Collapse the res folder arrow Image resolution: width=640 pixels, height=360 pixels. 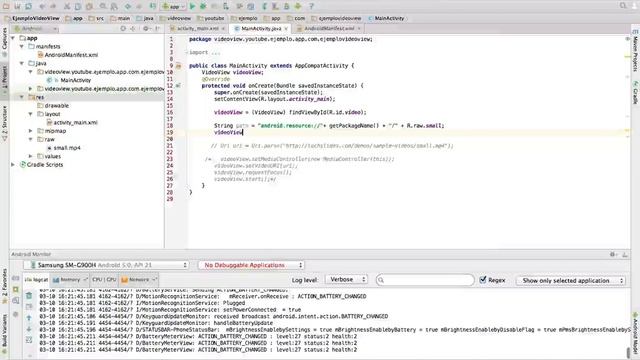(x=22, y=97)
